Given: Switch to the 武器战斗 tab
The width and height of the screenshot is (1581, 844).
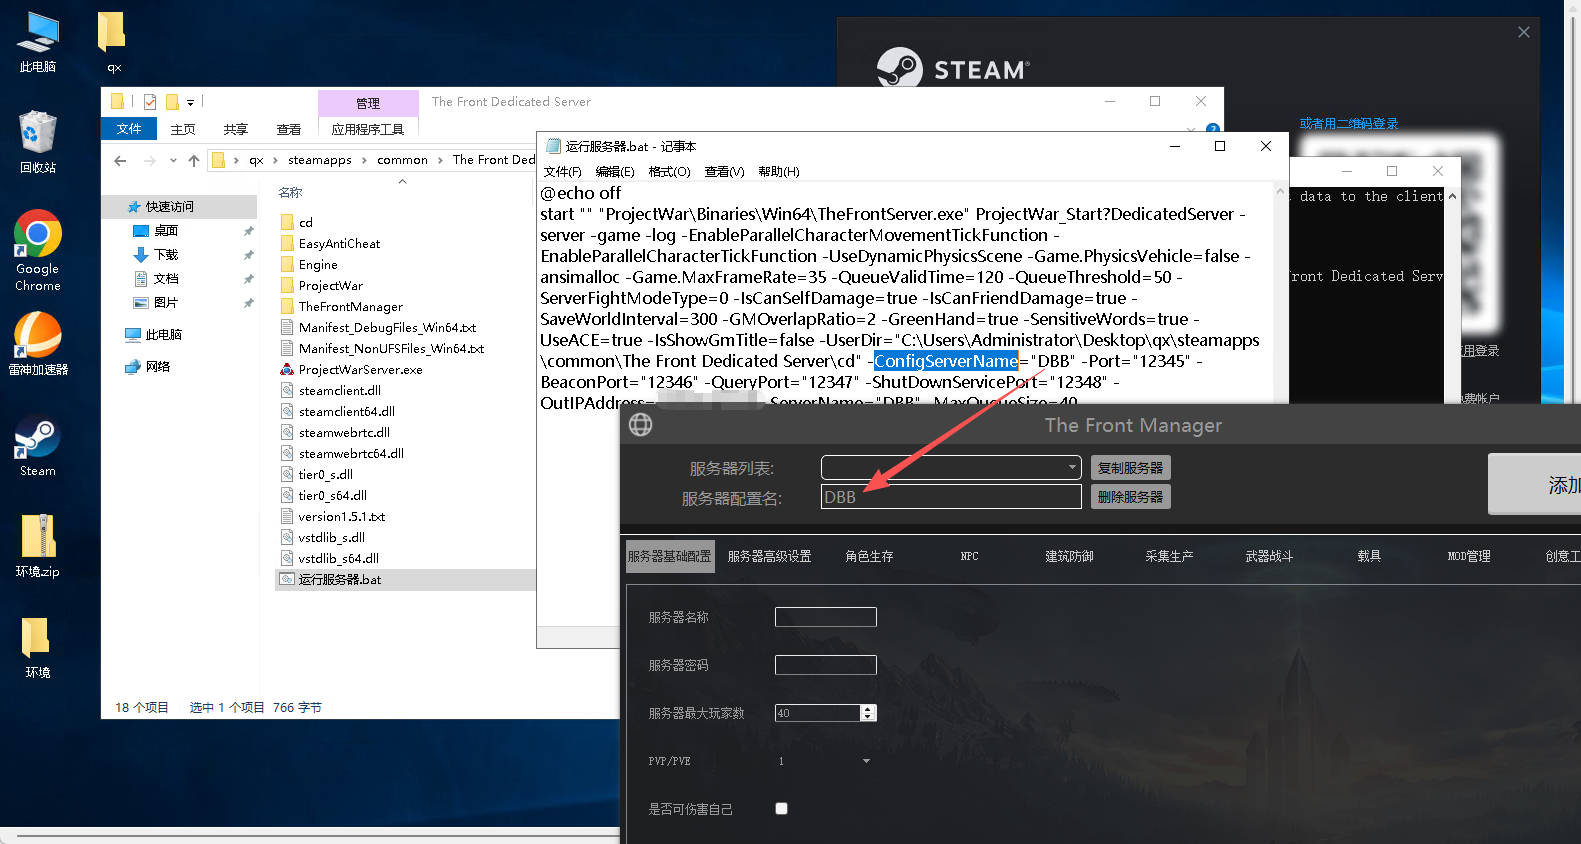Looking at the screenshot, I should click(x=1269, y=556).
